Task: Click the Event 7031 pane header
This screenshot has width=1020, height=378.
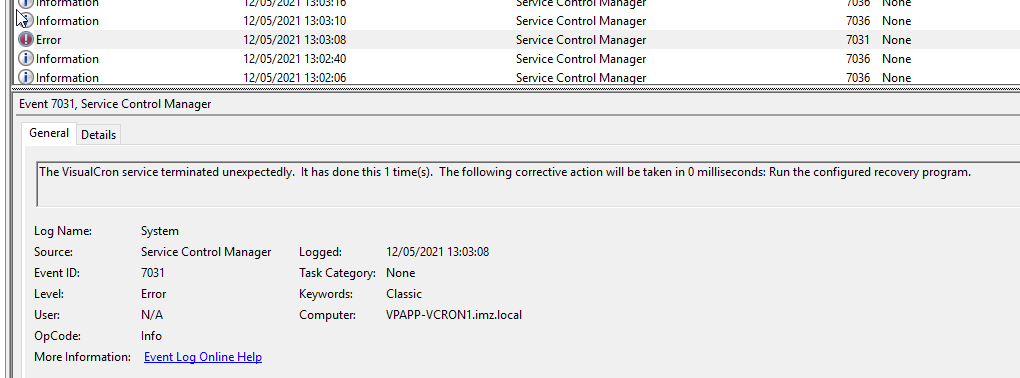Action: coord(115,104)
